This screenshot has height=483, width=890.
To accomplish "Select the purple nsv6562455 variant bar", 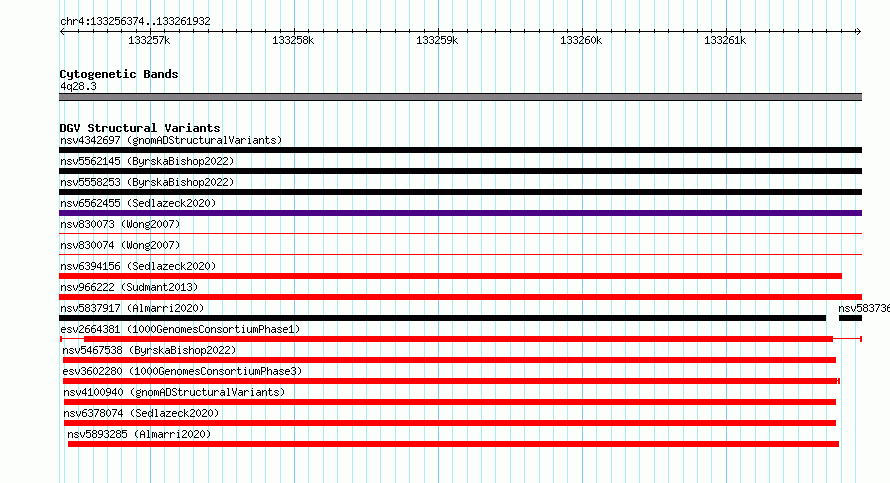I will (460, 213).
